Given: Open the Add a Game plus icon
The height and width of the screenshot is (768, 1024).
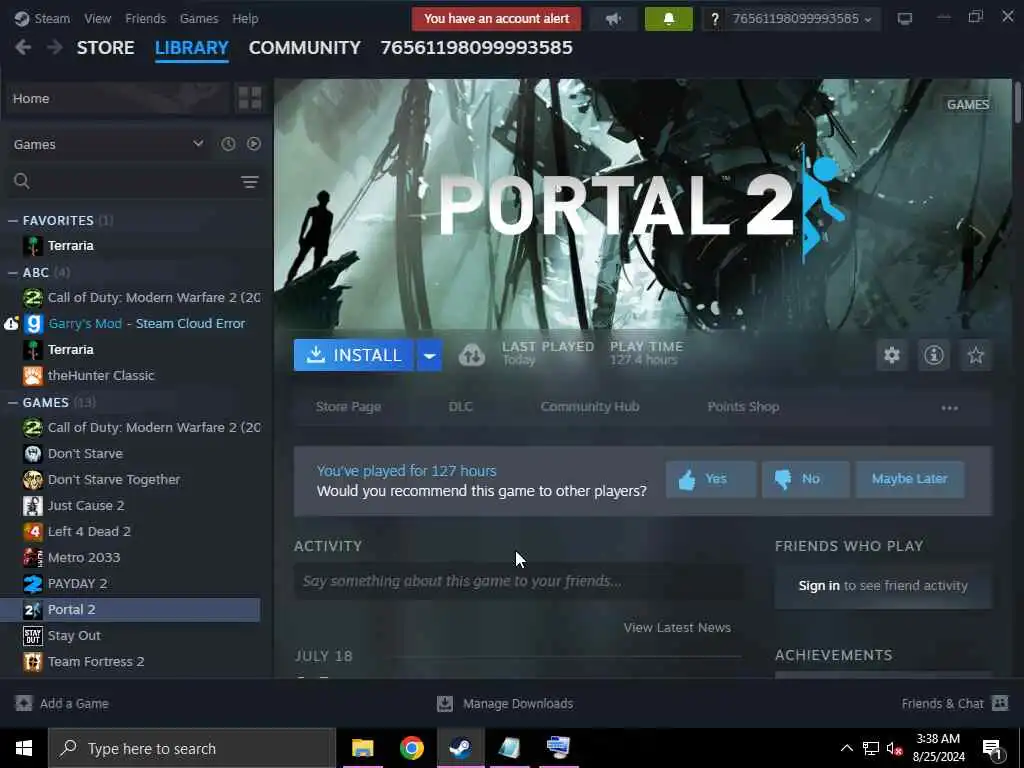Looking at the screenshot, I should [x=24, y=703].
